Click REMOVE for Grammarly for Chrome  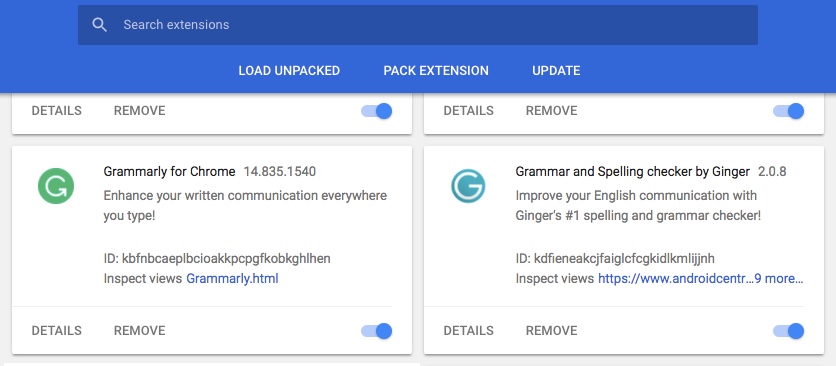point(140,331)
